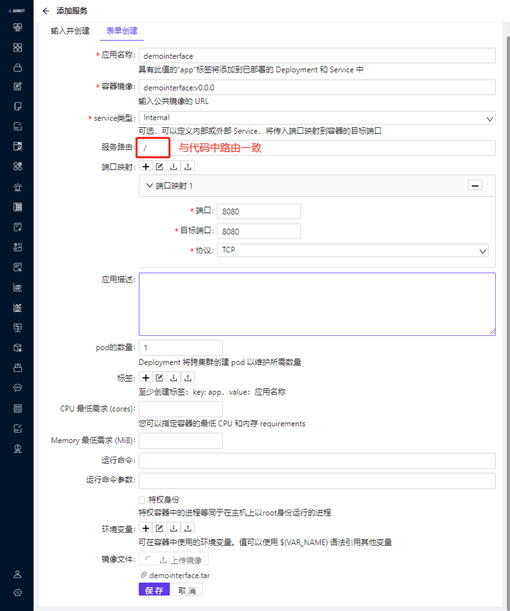Click the 保存 button
Viewport: 510px width, 611px height.
click(x=154, y=590)
